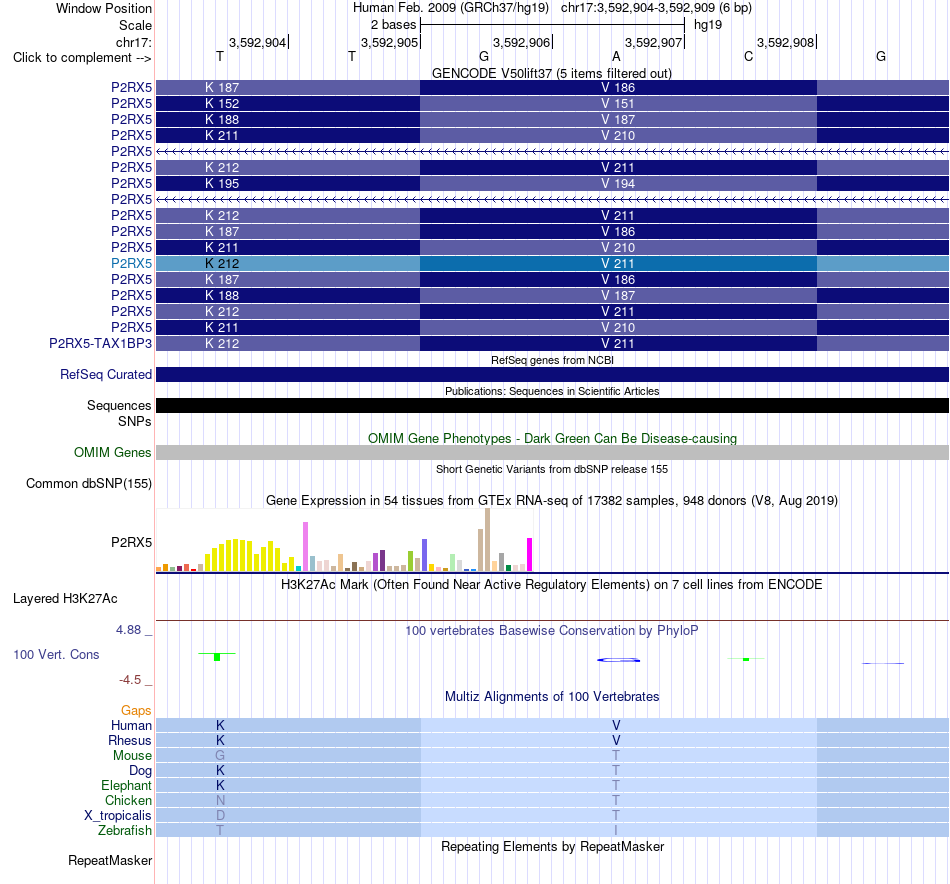Viewport: 950px width, 884px height.
Task: Click the X_tropicalis species label
Action: click(118, 816)
